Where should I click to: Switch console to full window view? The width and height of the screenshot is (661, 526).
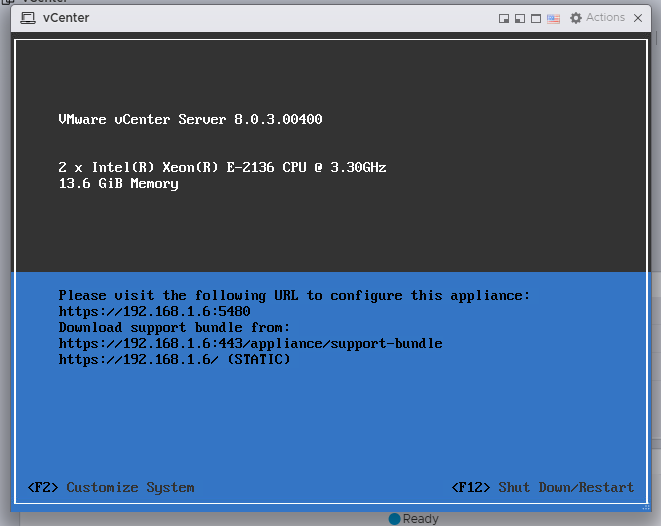tap(536, 19)
